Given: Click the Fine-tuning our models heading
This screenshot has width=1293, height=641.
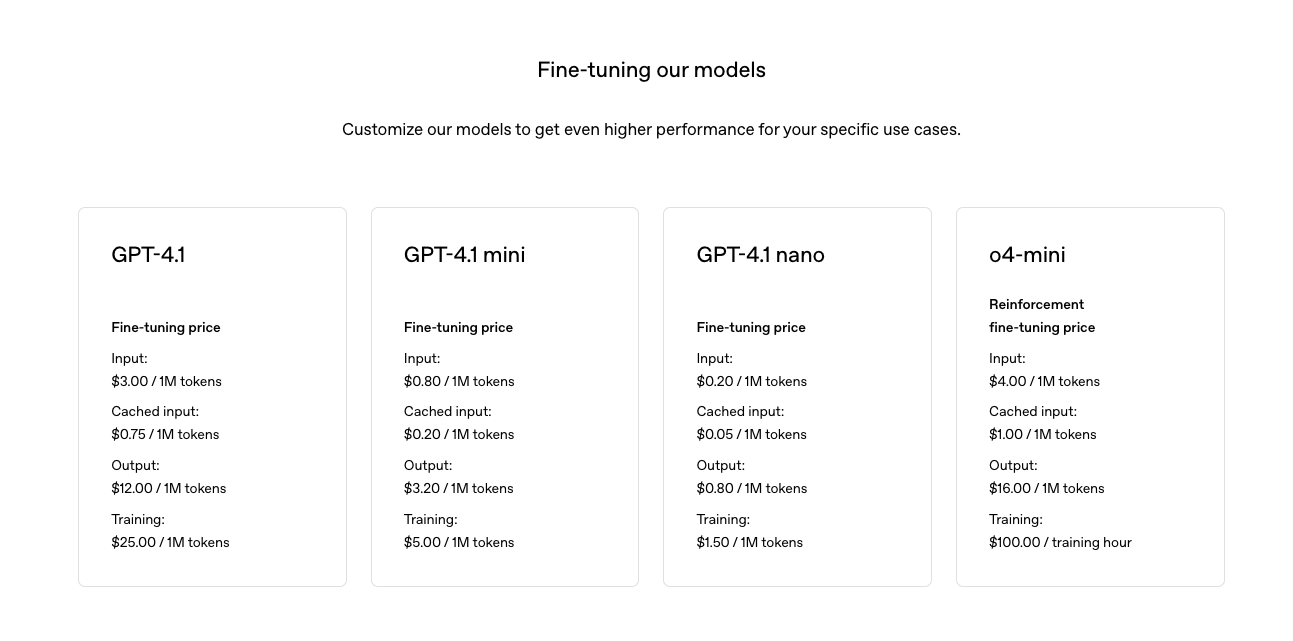Looking at the screenshot, I should point(651,70).
